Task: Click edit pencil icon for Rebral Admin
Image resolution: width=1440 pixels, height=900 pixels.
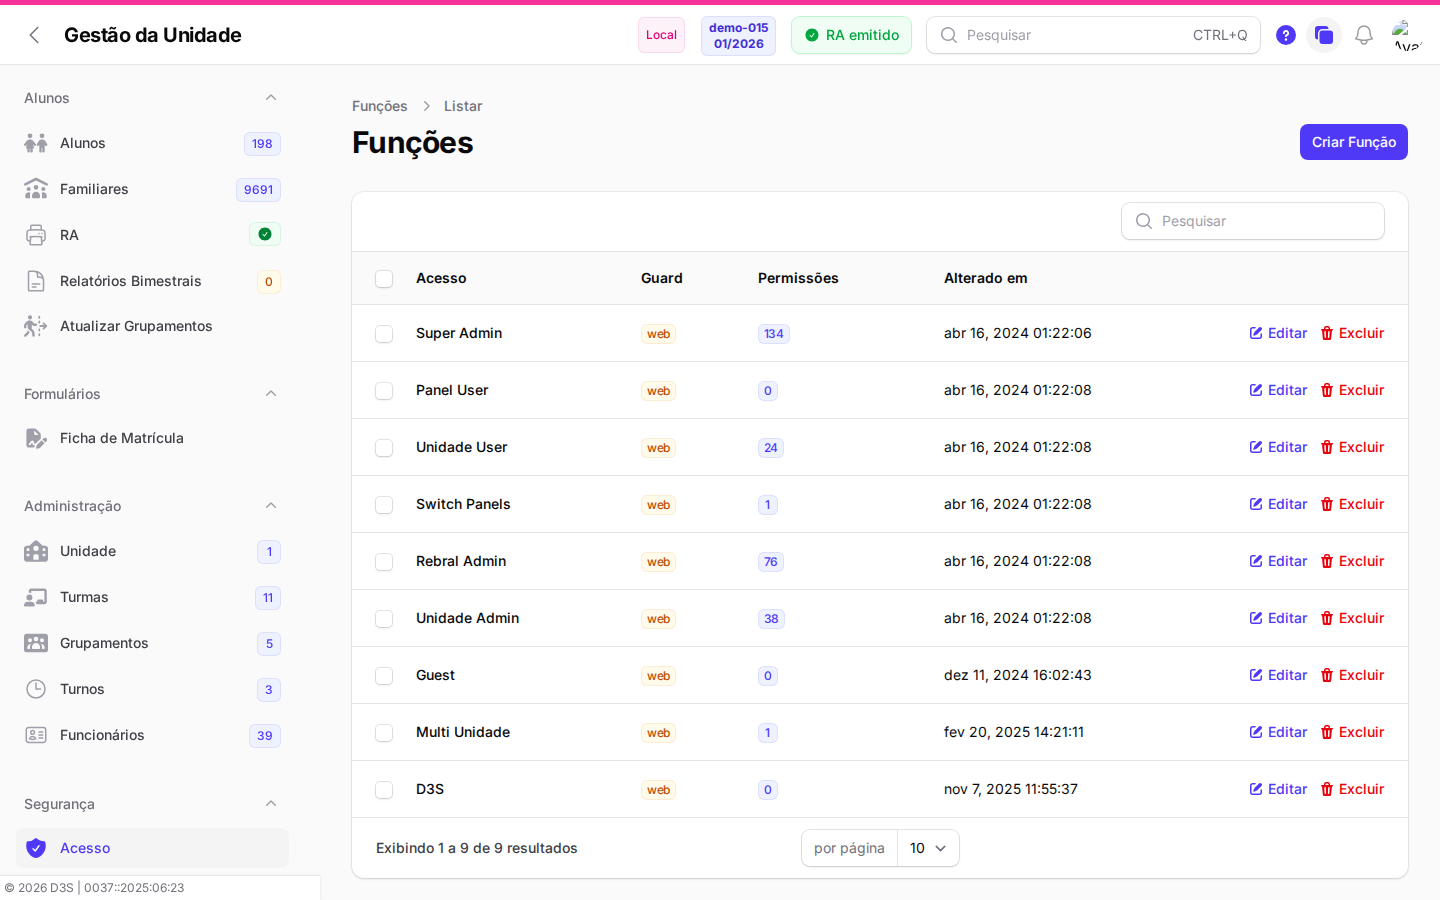Action: coord(1256,561)
